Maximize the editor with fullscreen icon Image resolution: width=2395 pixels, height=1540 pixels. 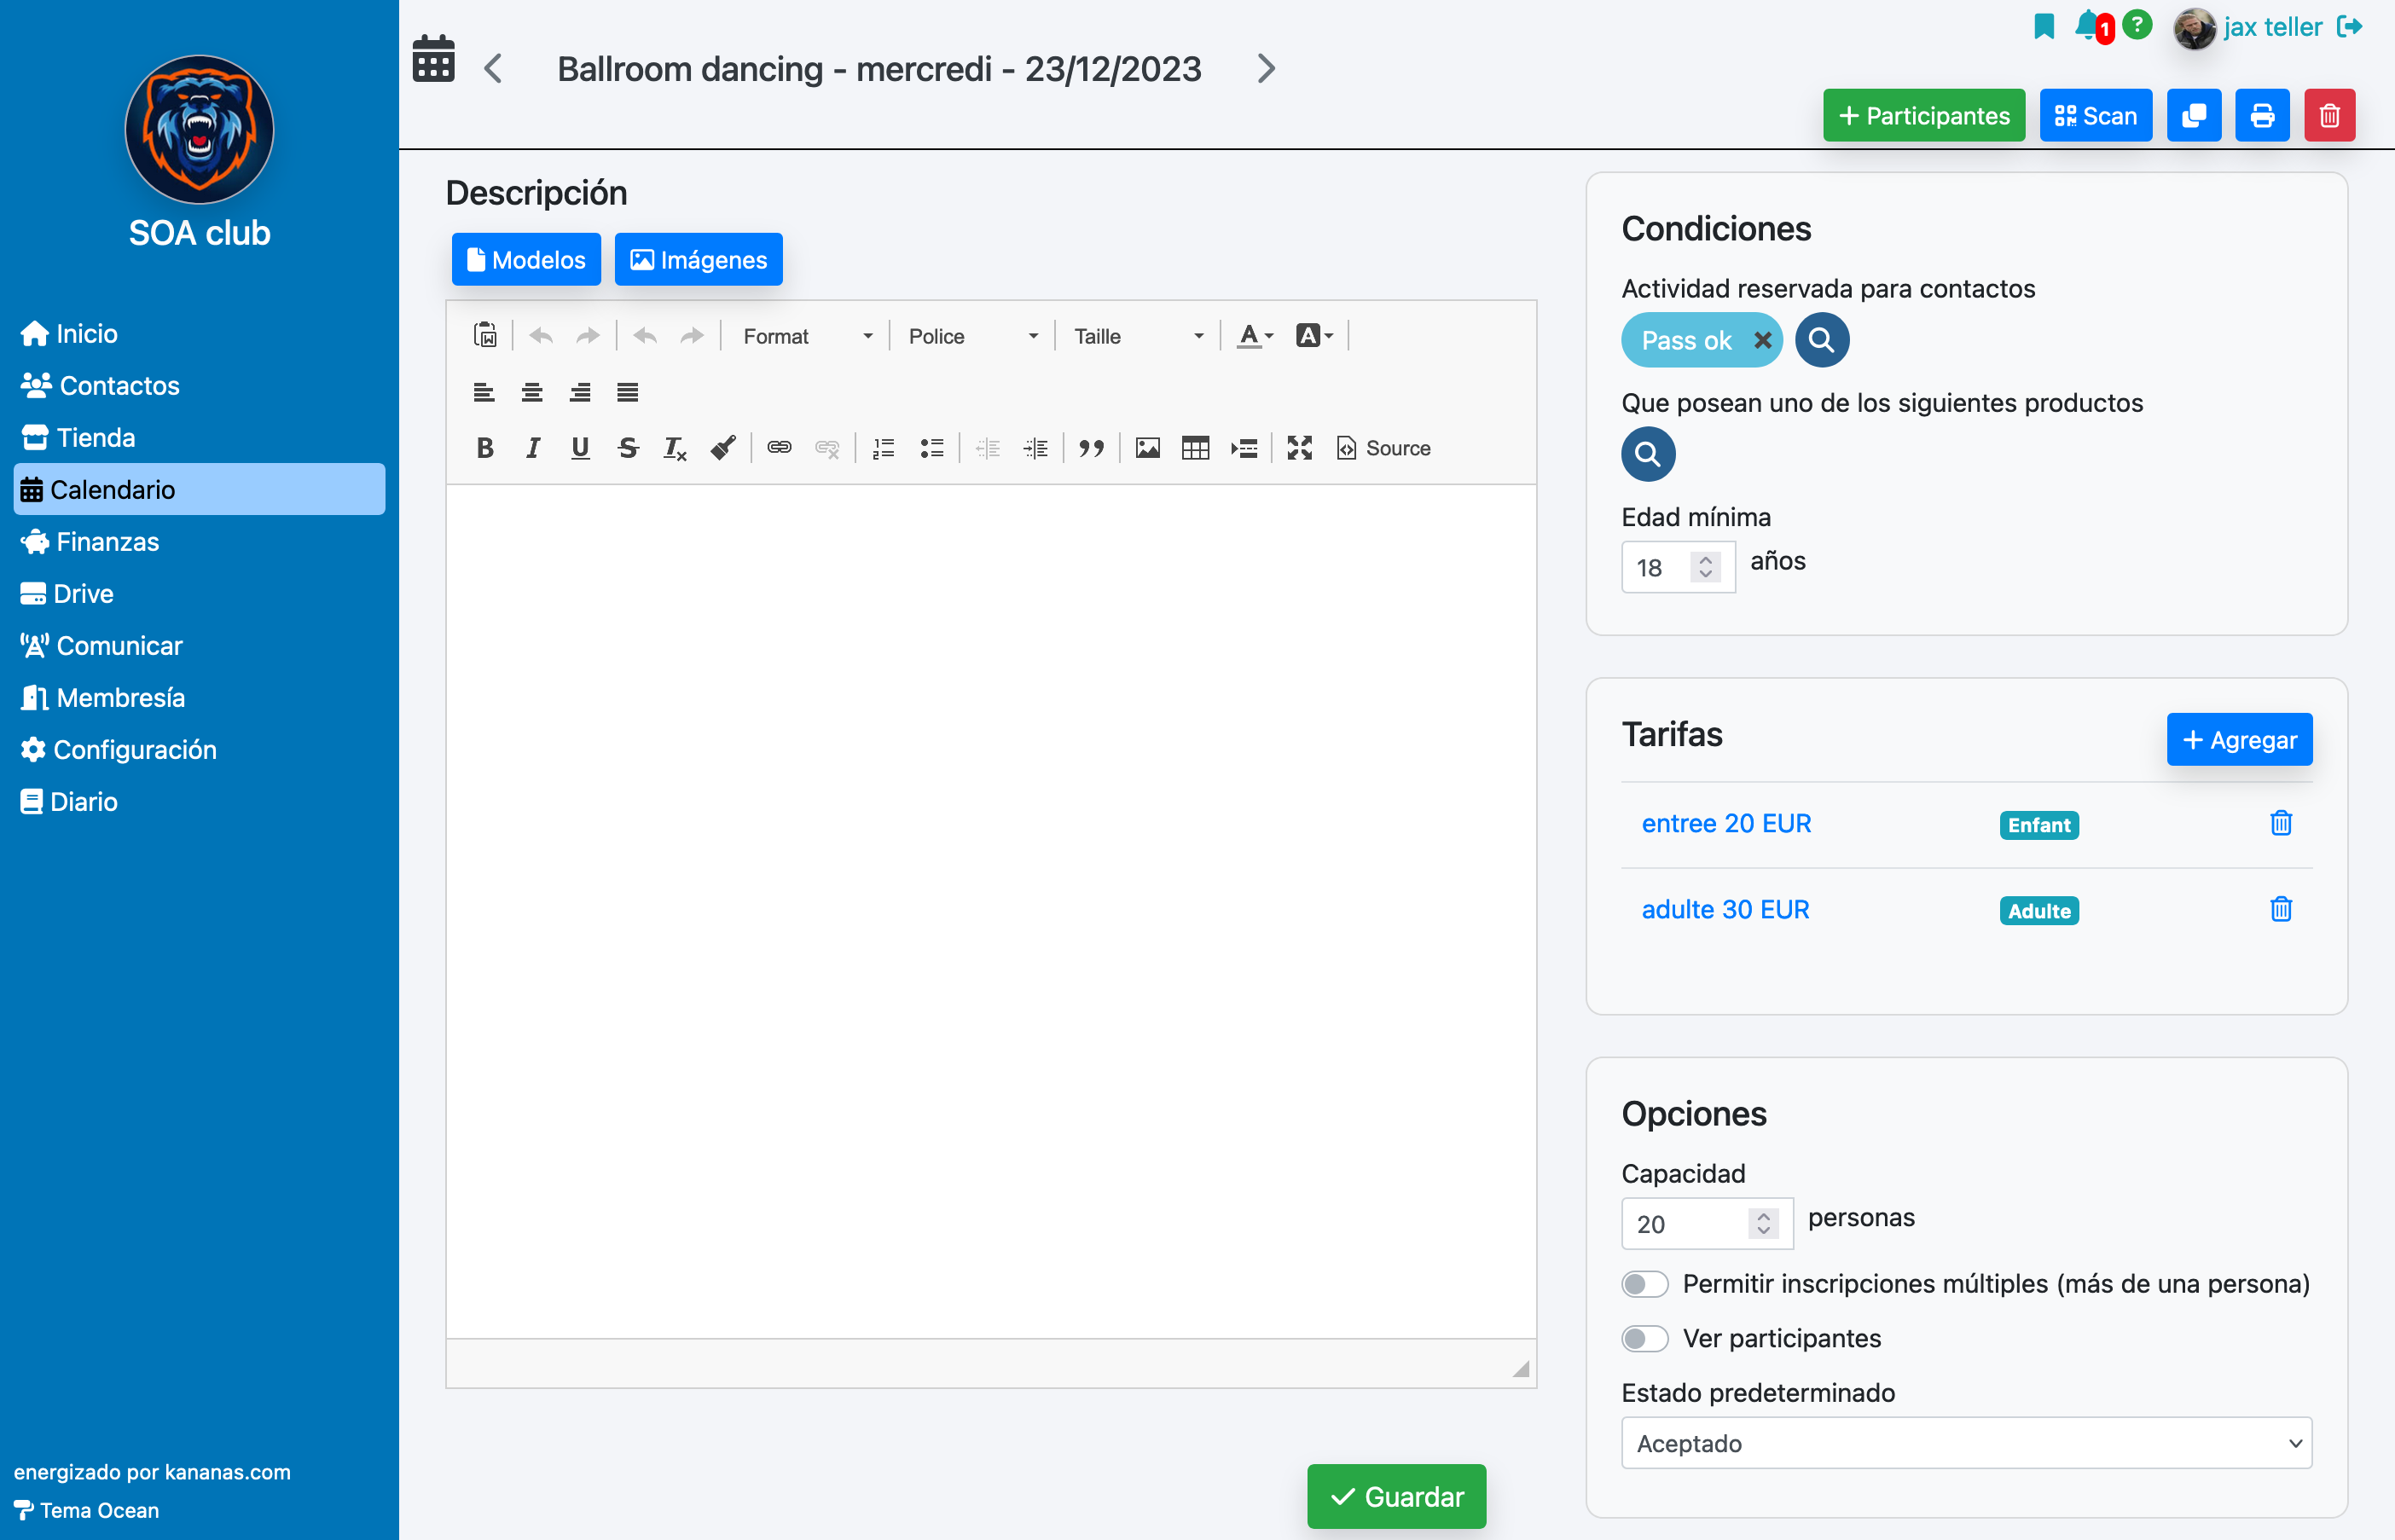[1299, 448]
